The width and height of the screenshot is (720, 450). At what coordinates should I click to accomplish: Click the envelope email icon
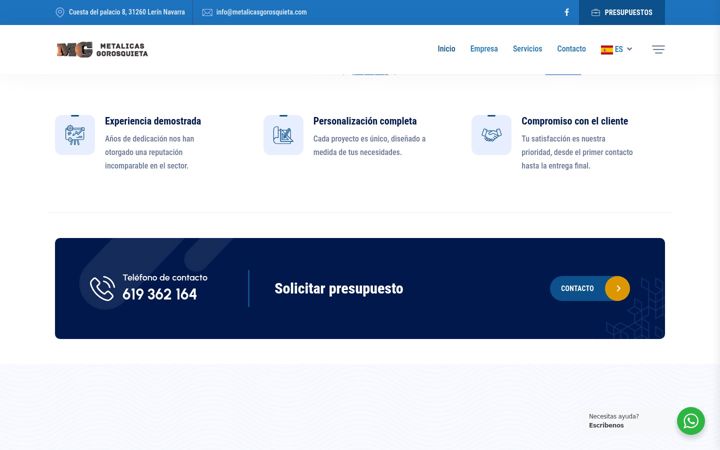click(207, 12)
